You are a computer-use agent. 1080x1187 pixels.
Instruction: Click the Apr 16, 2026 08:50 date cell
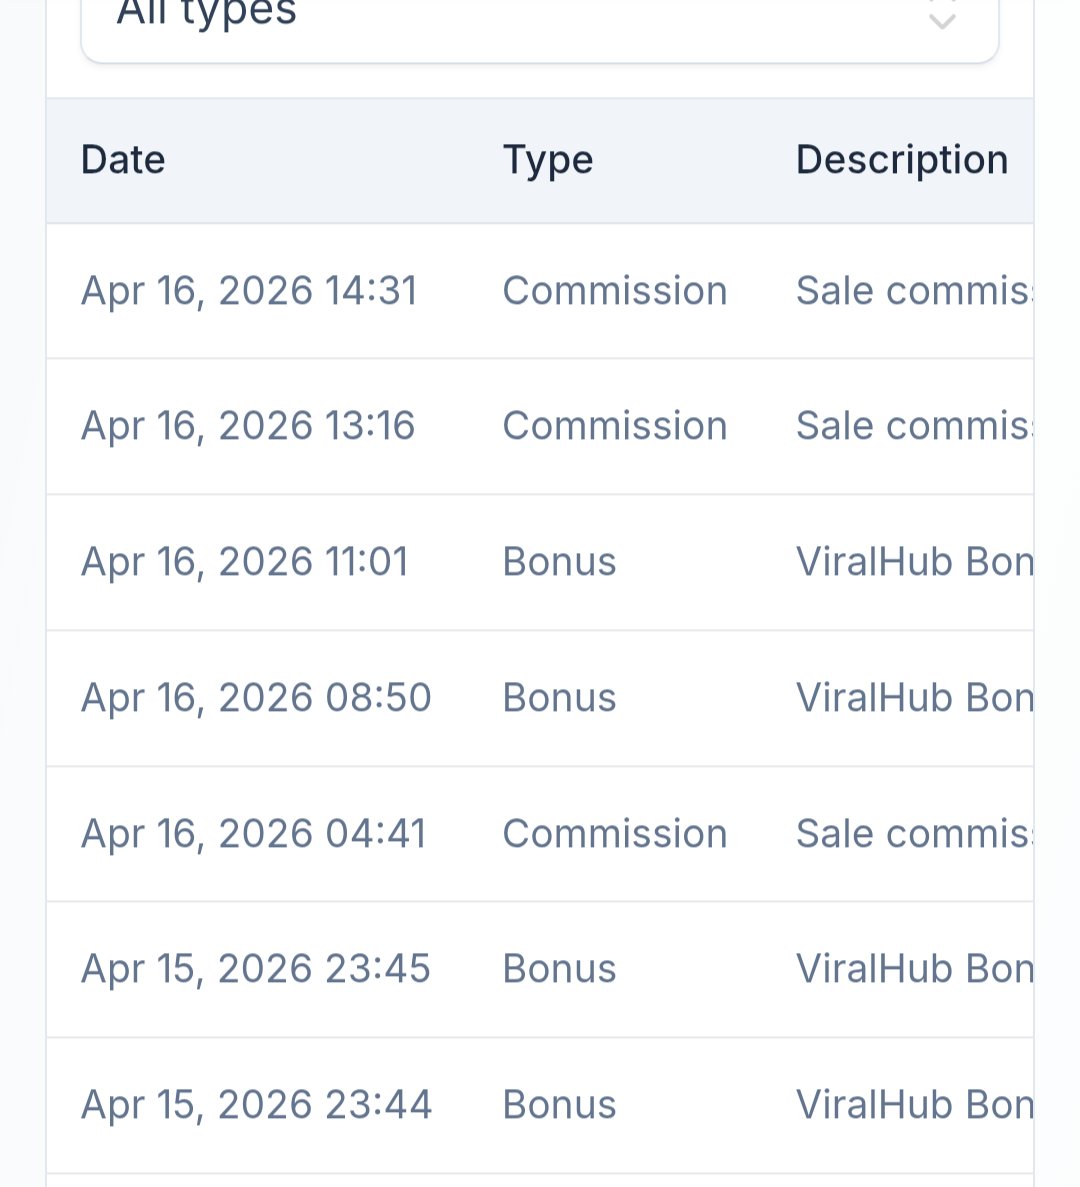(256, 697)
